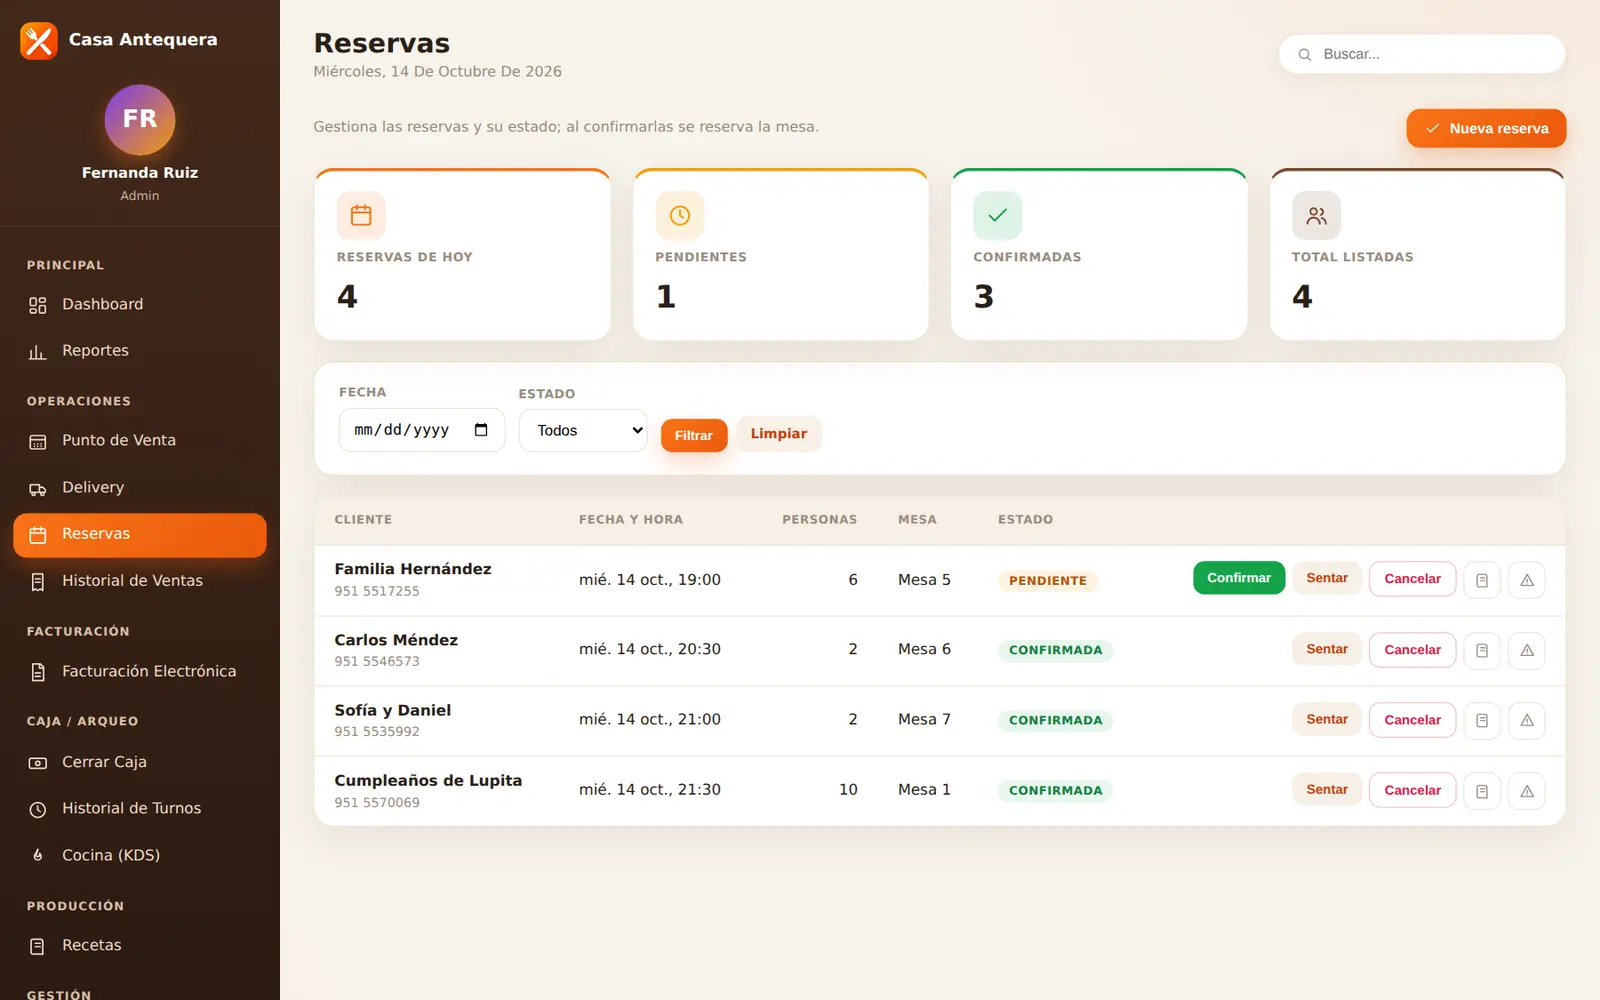The height and width of the screenshot is (1000, 1600).
Task: Confirm the Familia Hernández reservation
Action: pos(1239,578)
